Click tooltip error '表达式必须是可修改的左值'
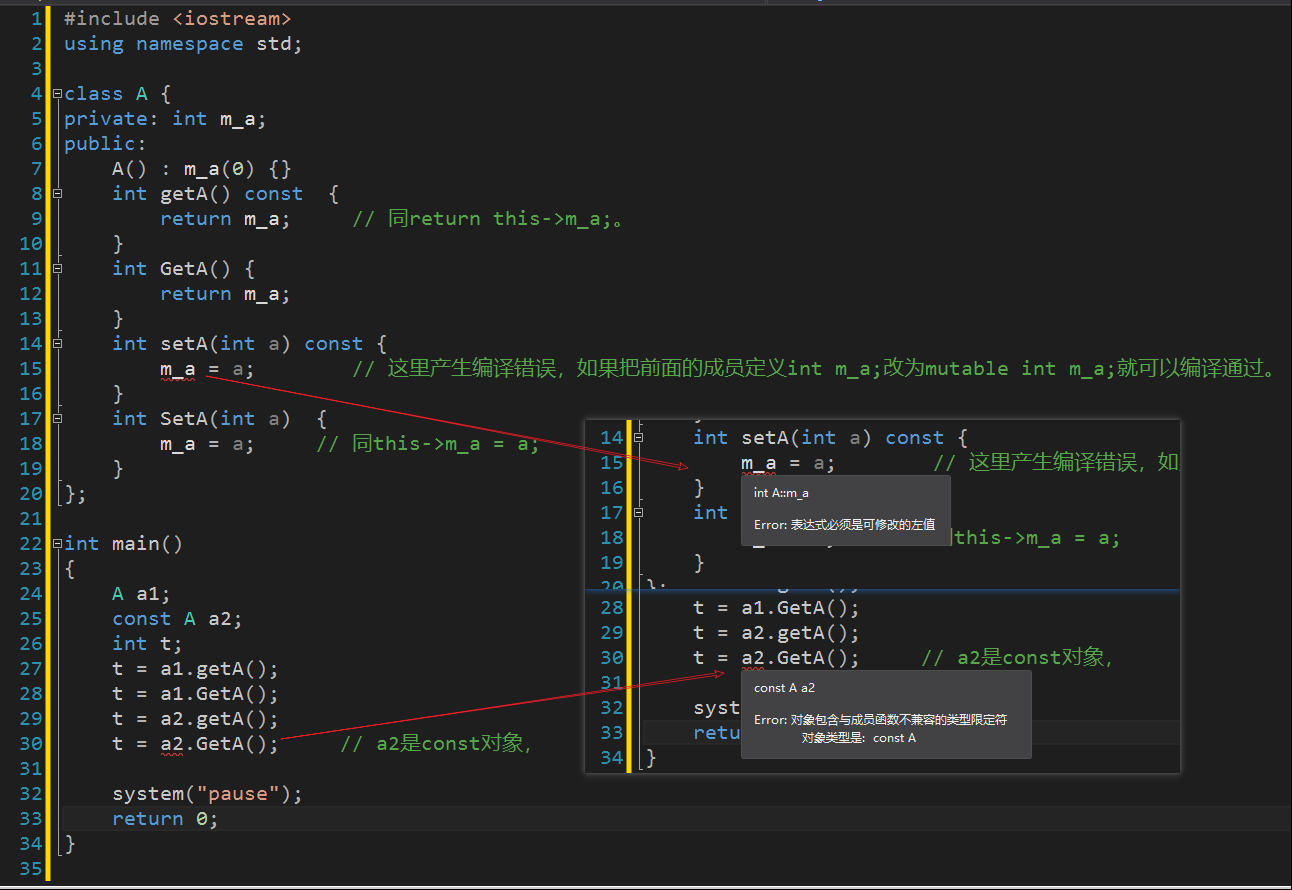Screen dimensions: 1292x890 (863, 524)
